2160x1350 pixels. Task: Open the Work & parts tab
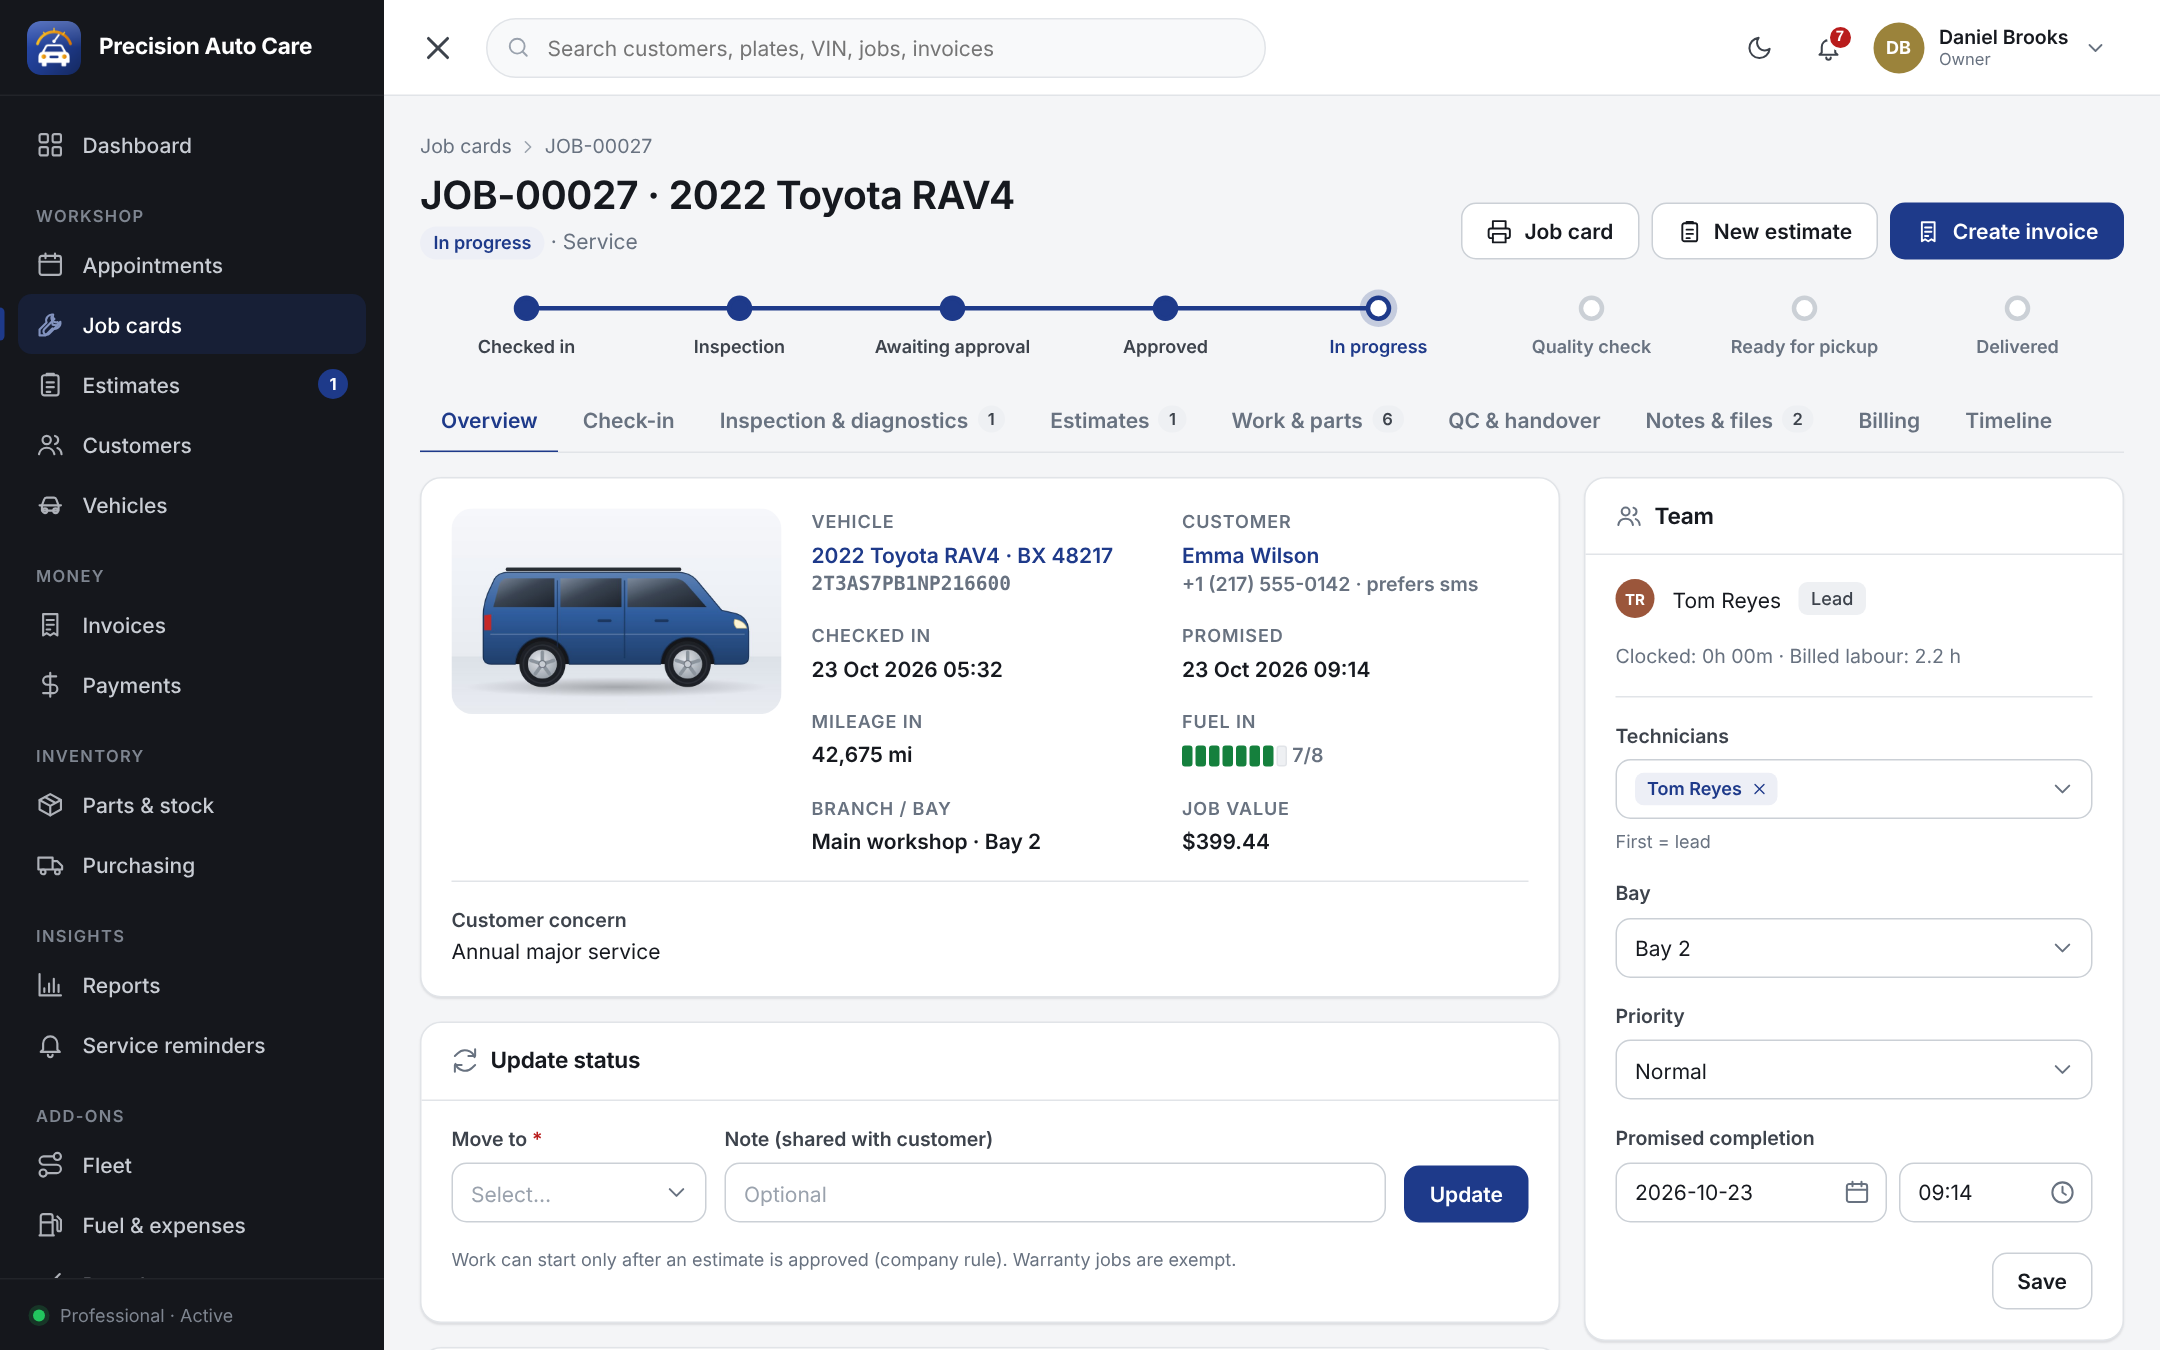pyautogui.click(x=1315, y=421)
